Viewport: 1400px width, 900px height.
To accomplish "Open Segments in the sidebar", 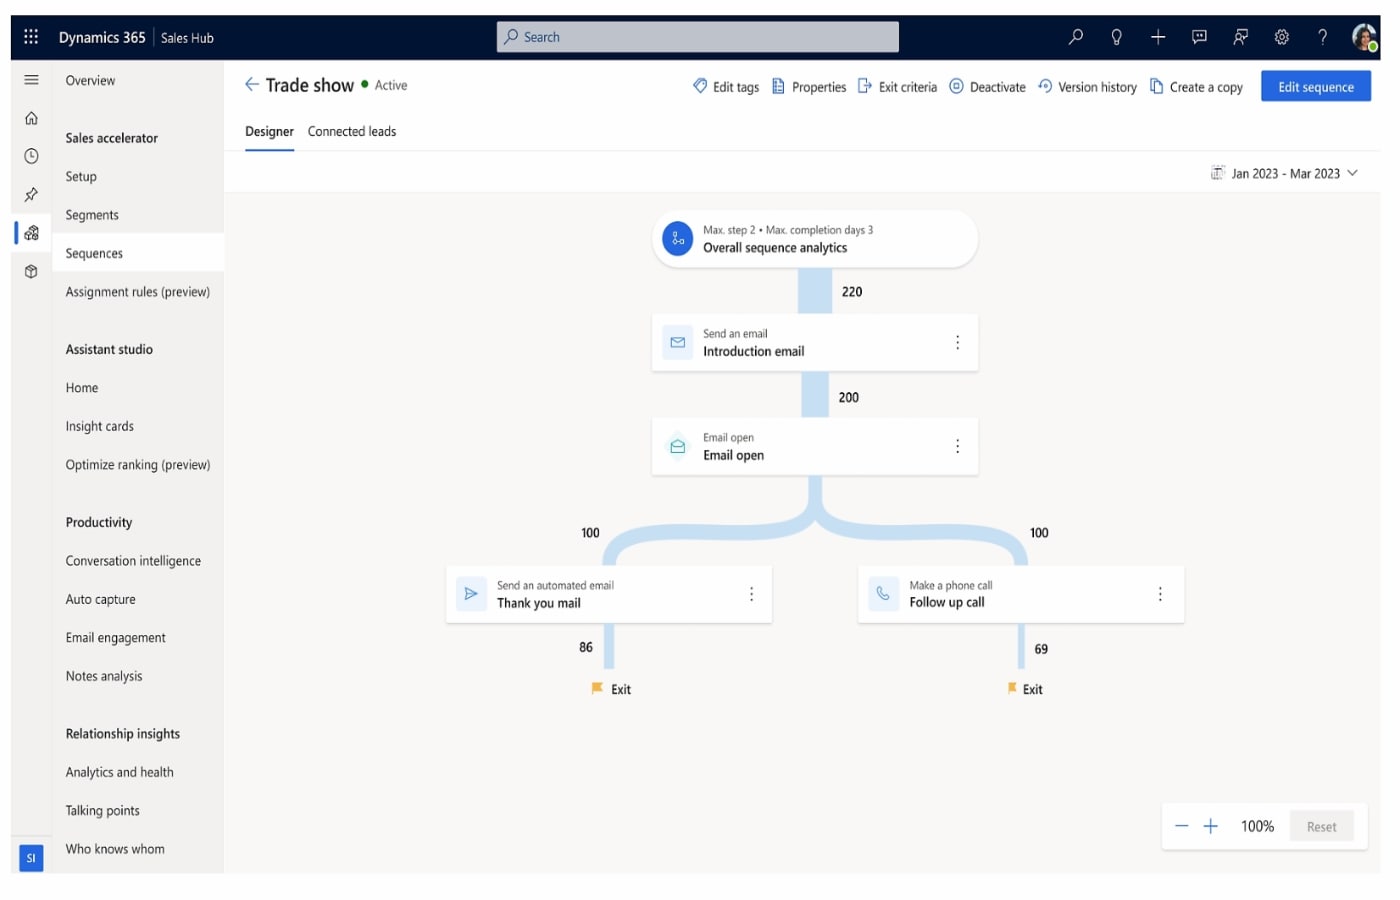I will [x=92, y=215].
